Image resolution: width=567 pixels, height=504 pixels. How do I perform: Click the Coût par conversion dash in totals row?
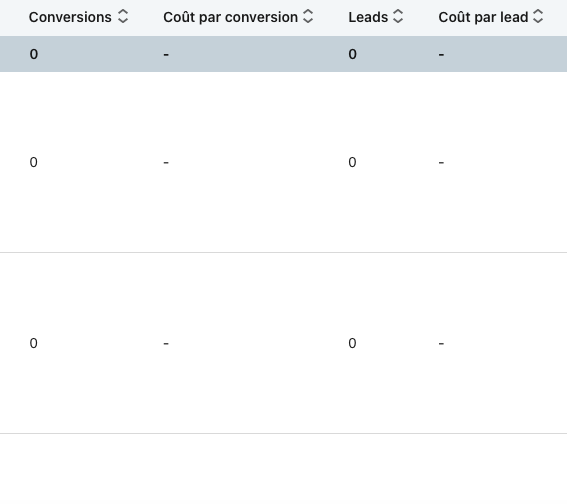[166, 55]
